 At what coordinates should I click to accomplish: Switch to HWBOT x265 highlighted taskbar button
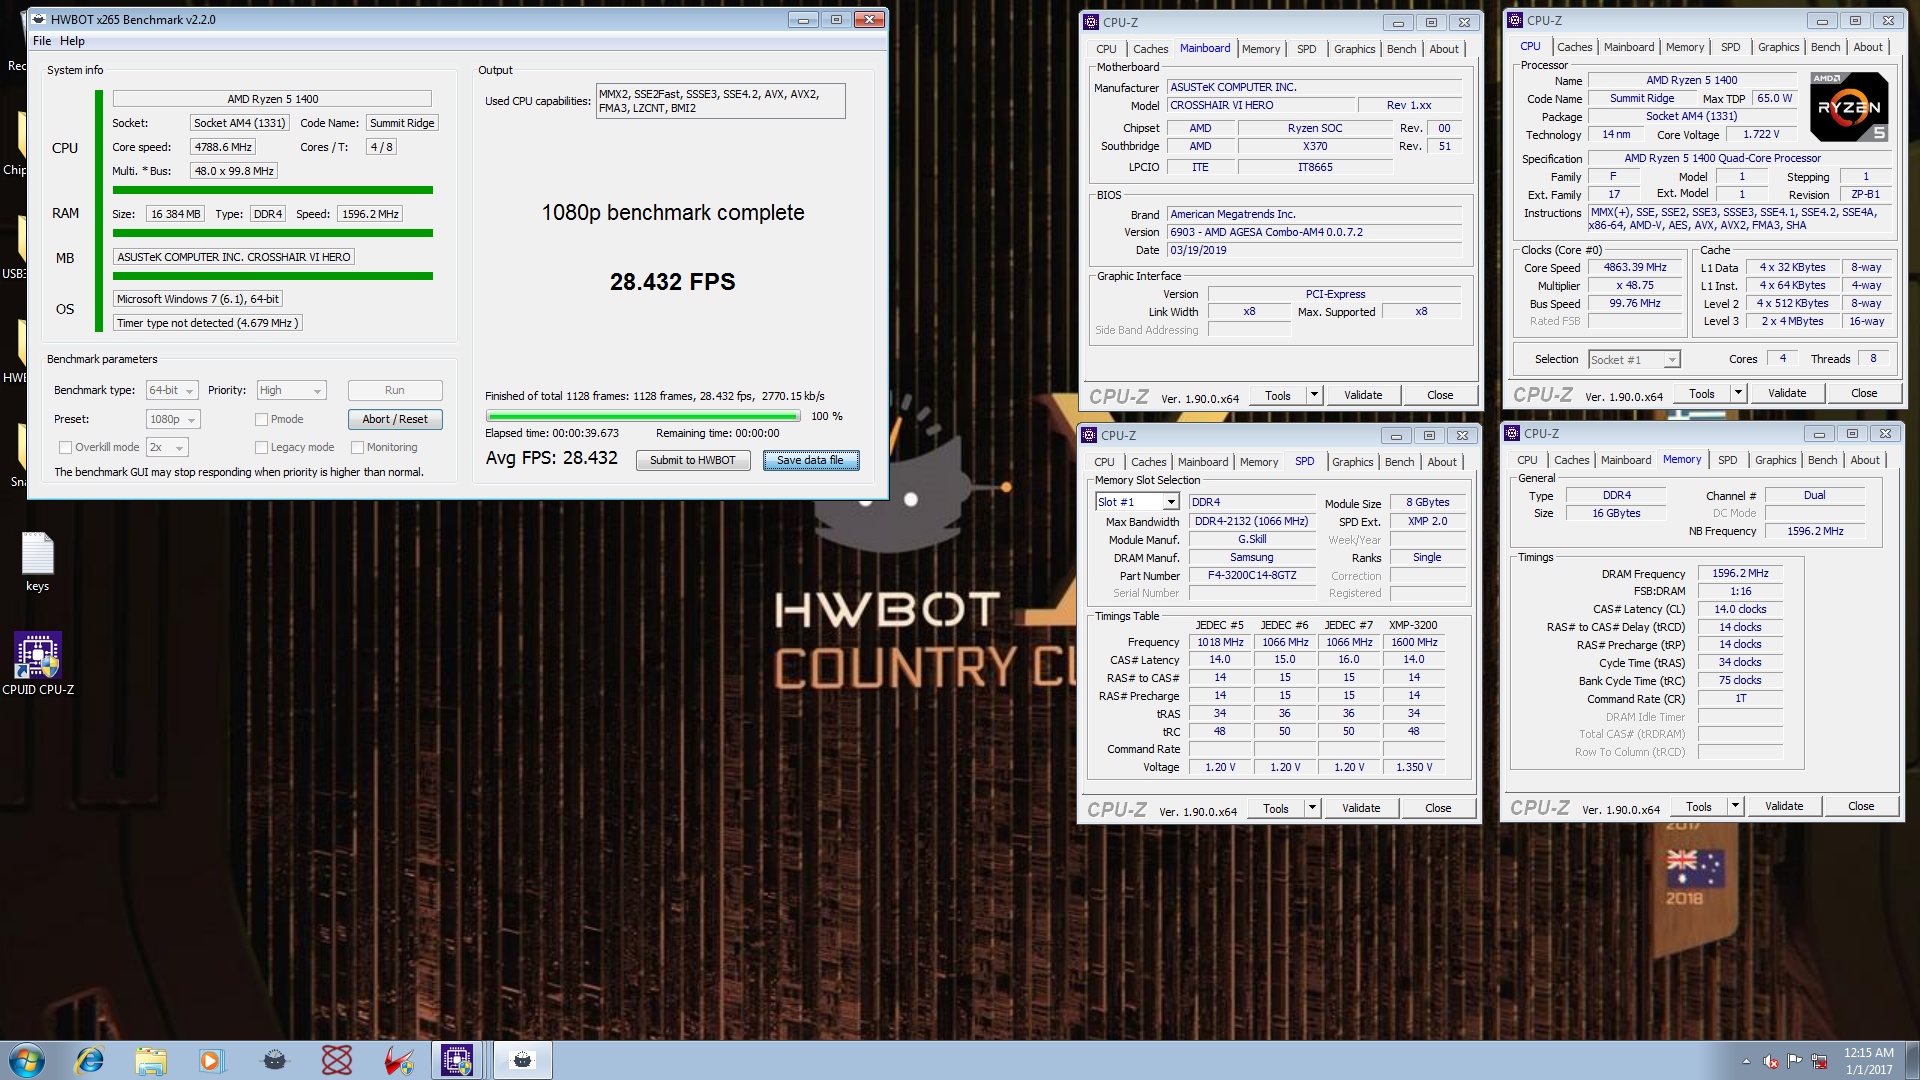point(522,1060)
